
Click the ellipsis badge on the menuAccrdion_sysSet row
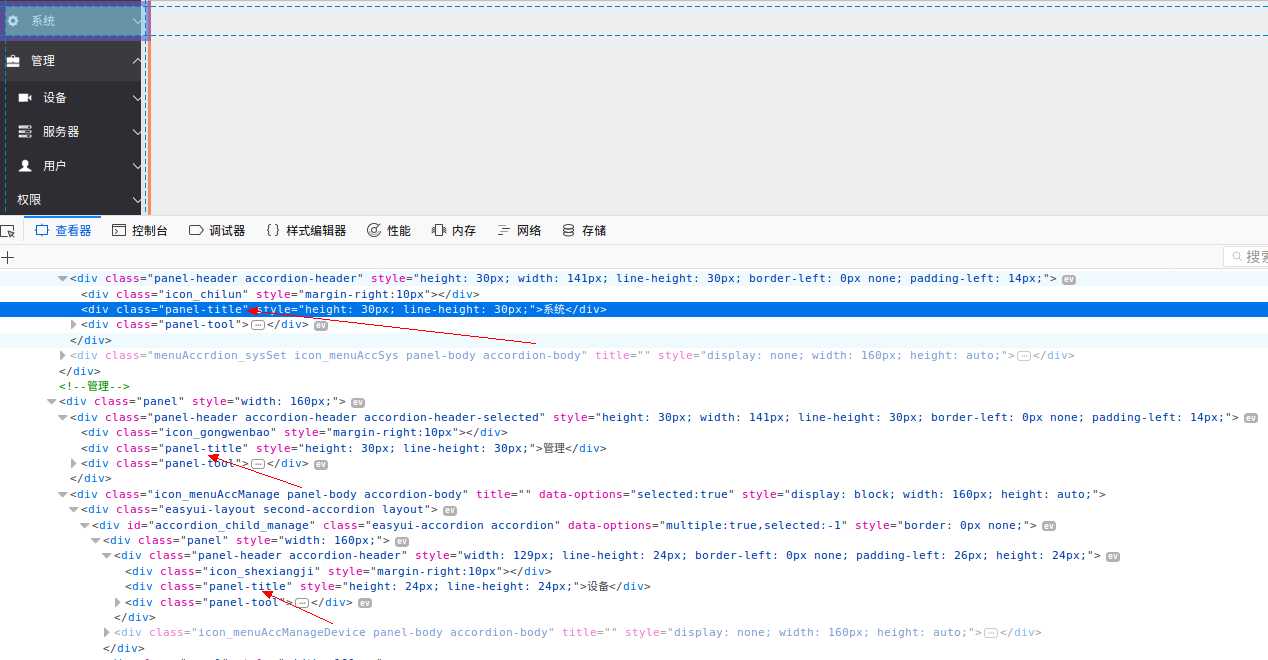[x=1024, y=356]
